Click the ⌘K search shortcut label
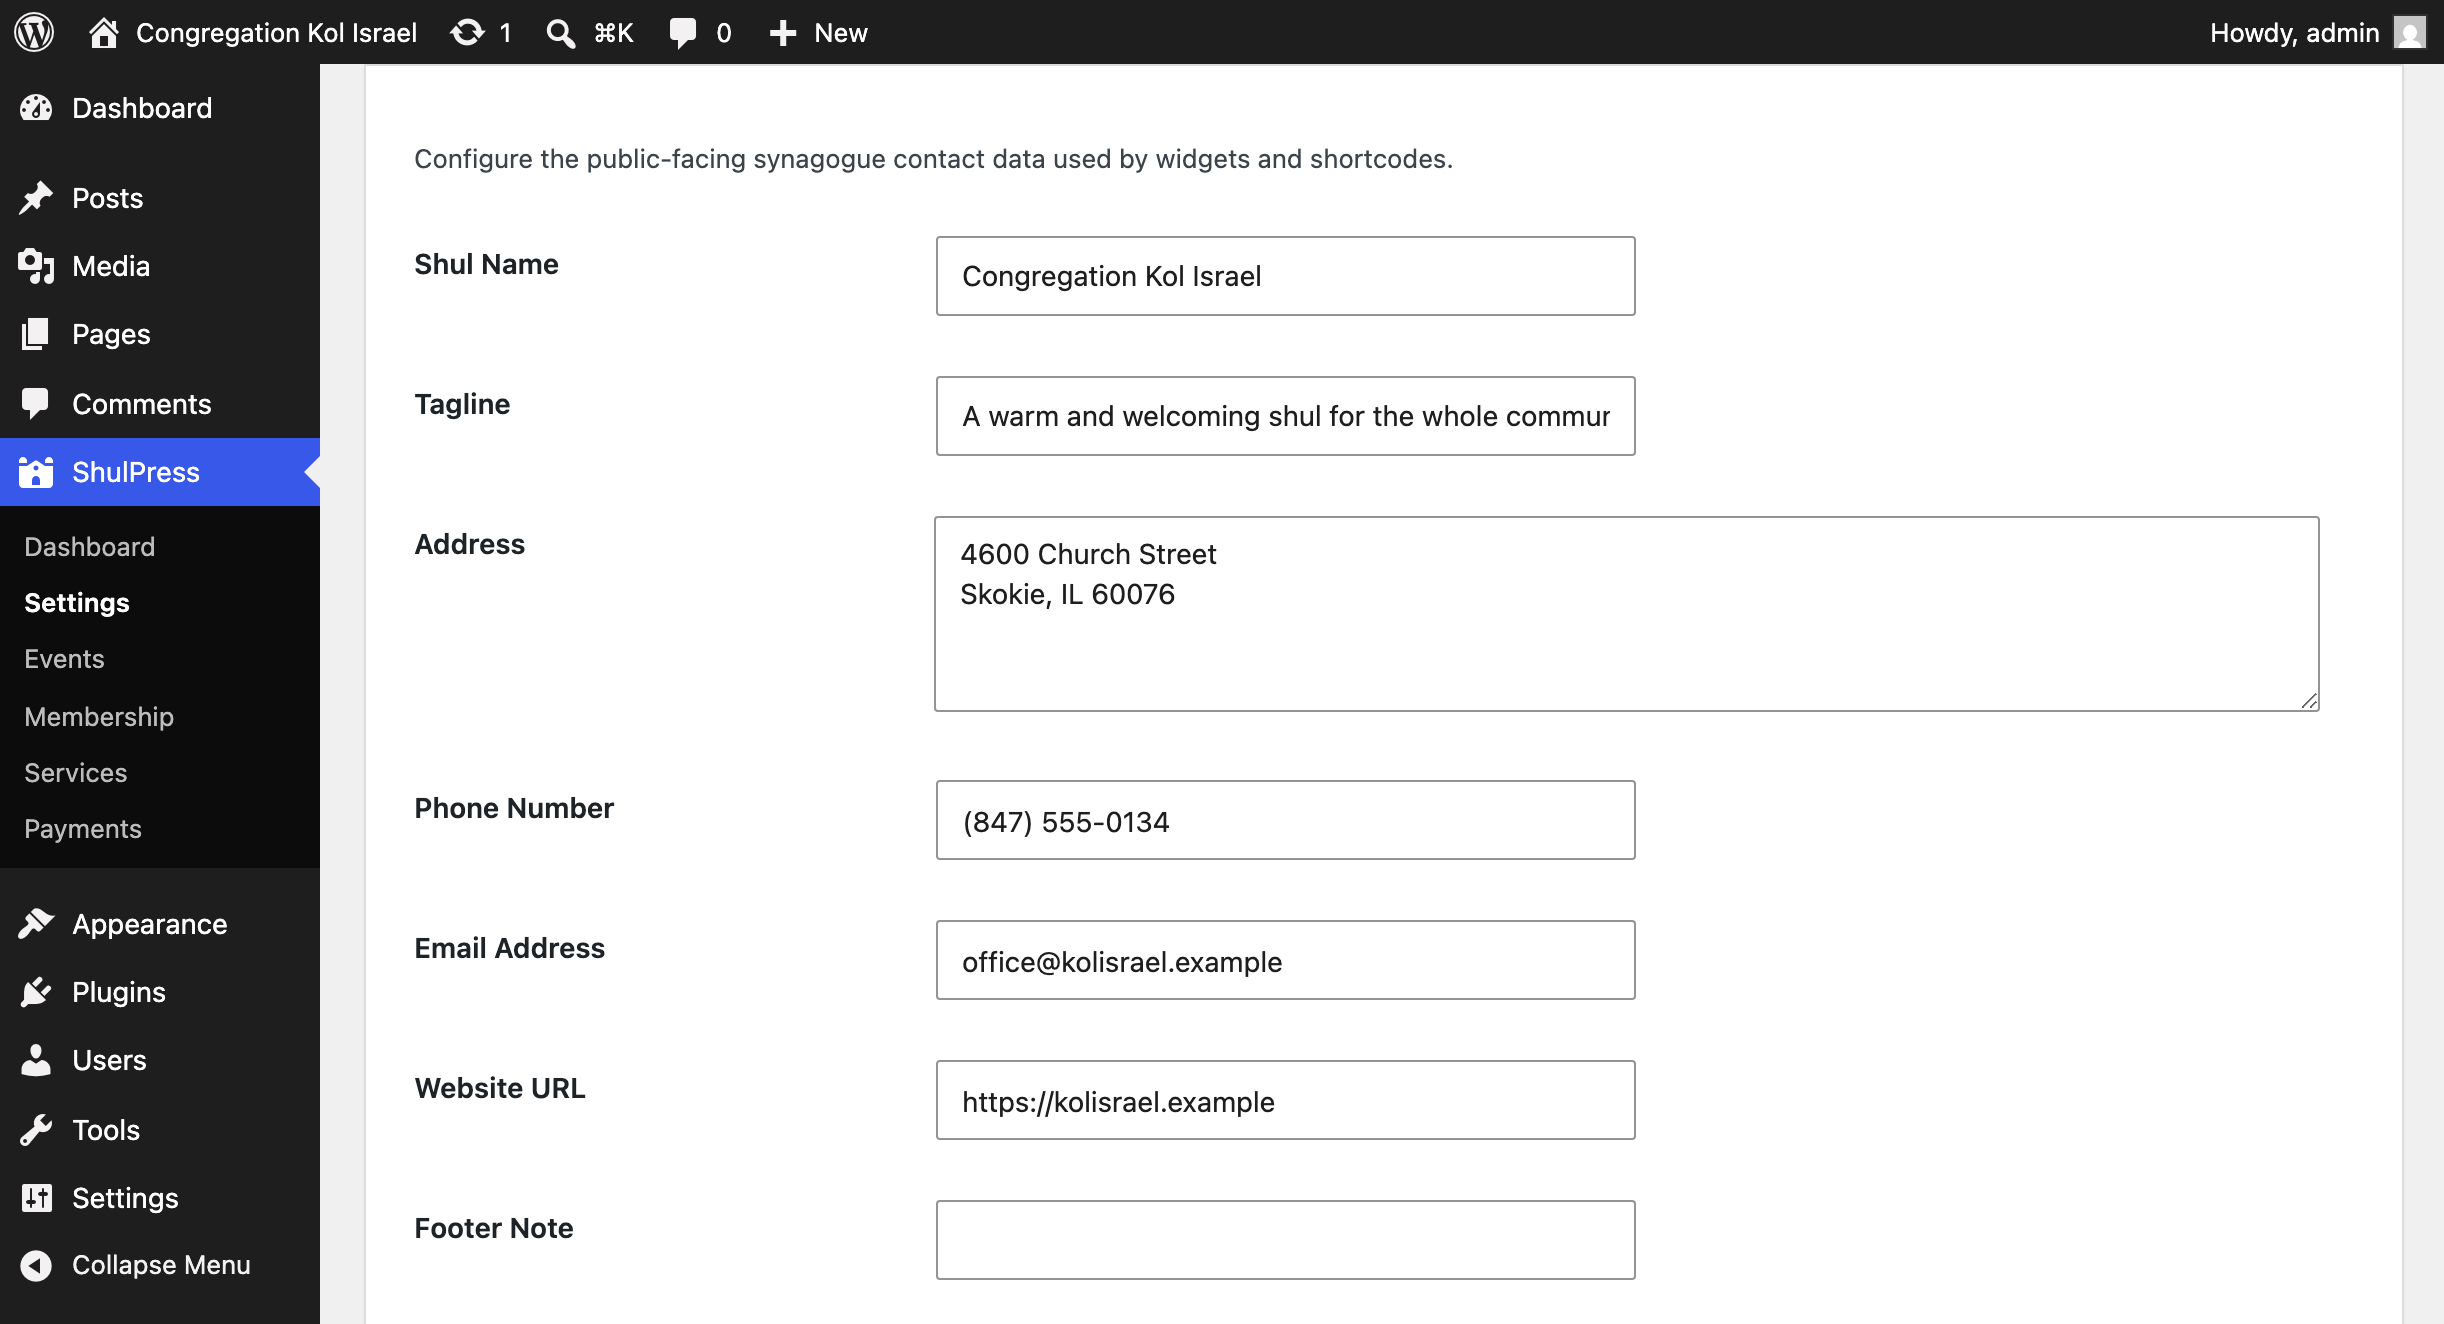The width and height of the screenshot is (2444, 1324). click(x=613, y=33)
